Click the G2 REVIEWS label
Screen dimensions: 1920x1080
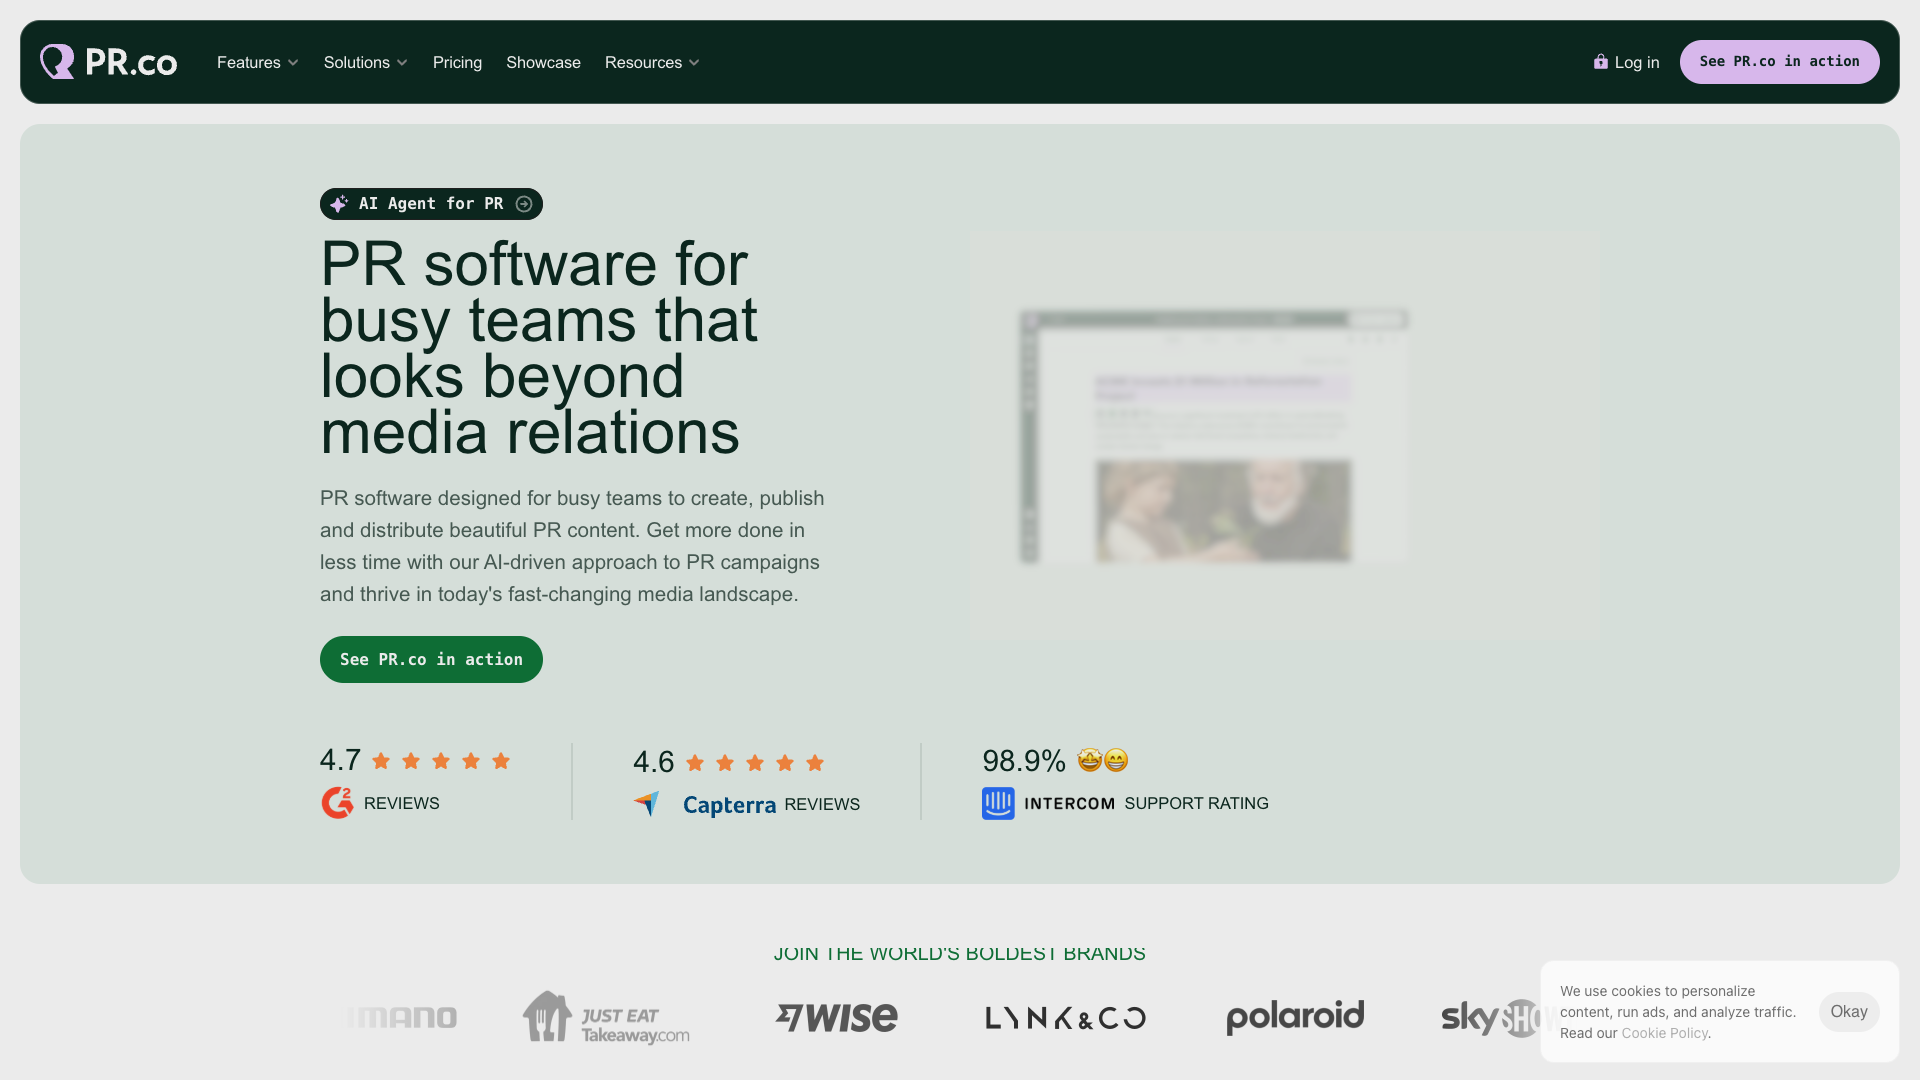click(401, 803)
